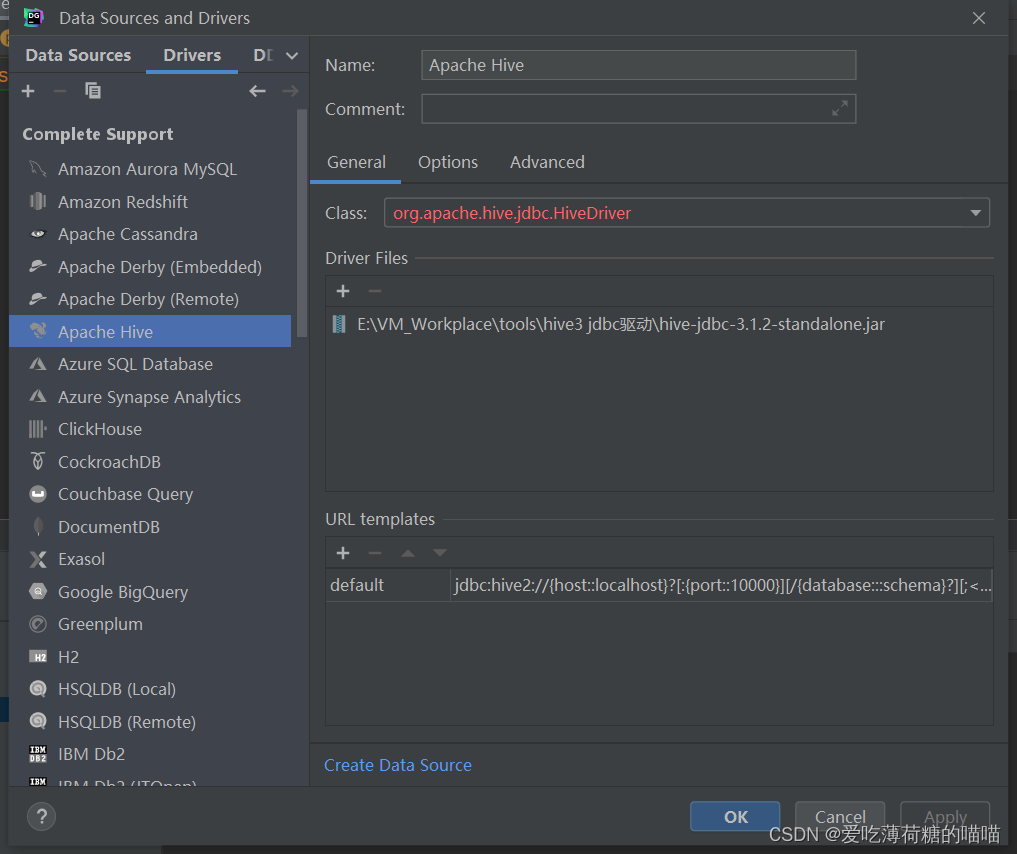Duplicate the selected driver
Image resolution: width=1017 pixels, height=854 pixels.
click(x=93, y=91)
